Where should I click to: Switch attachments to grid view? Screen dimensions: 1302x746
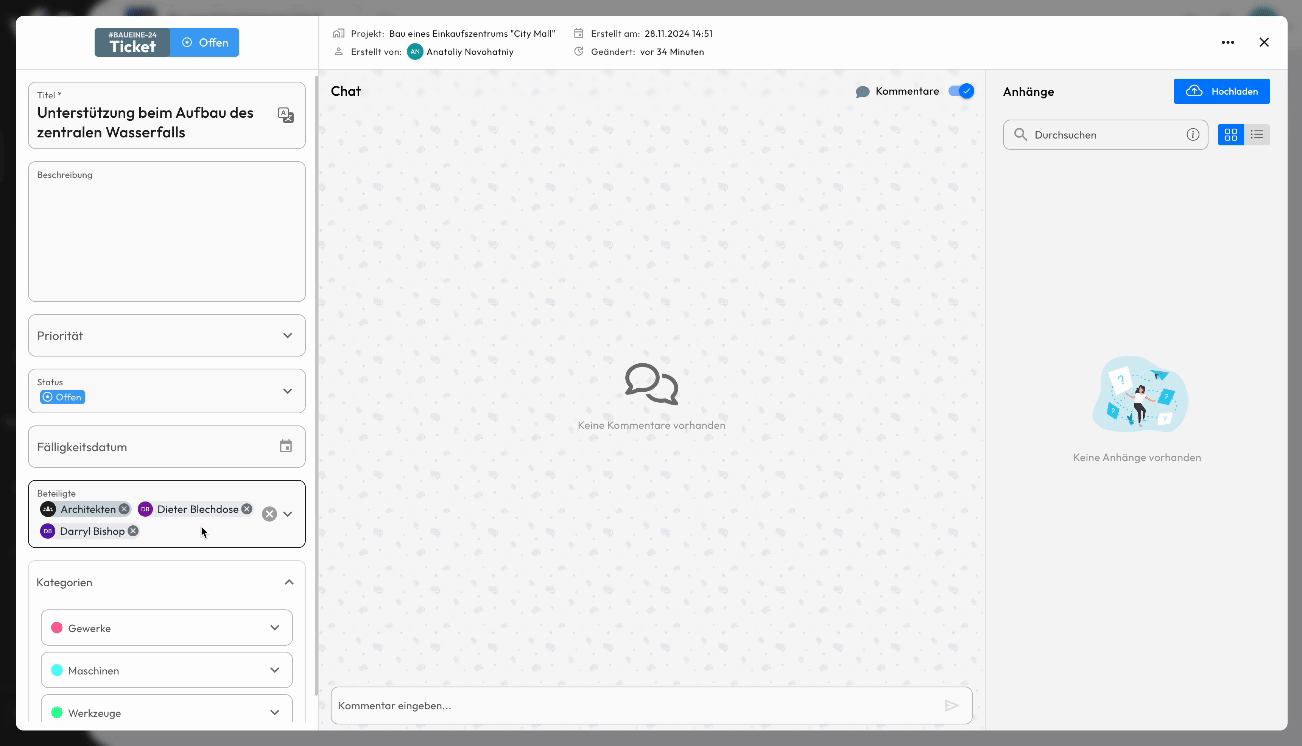click(1231, 135)
